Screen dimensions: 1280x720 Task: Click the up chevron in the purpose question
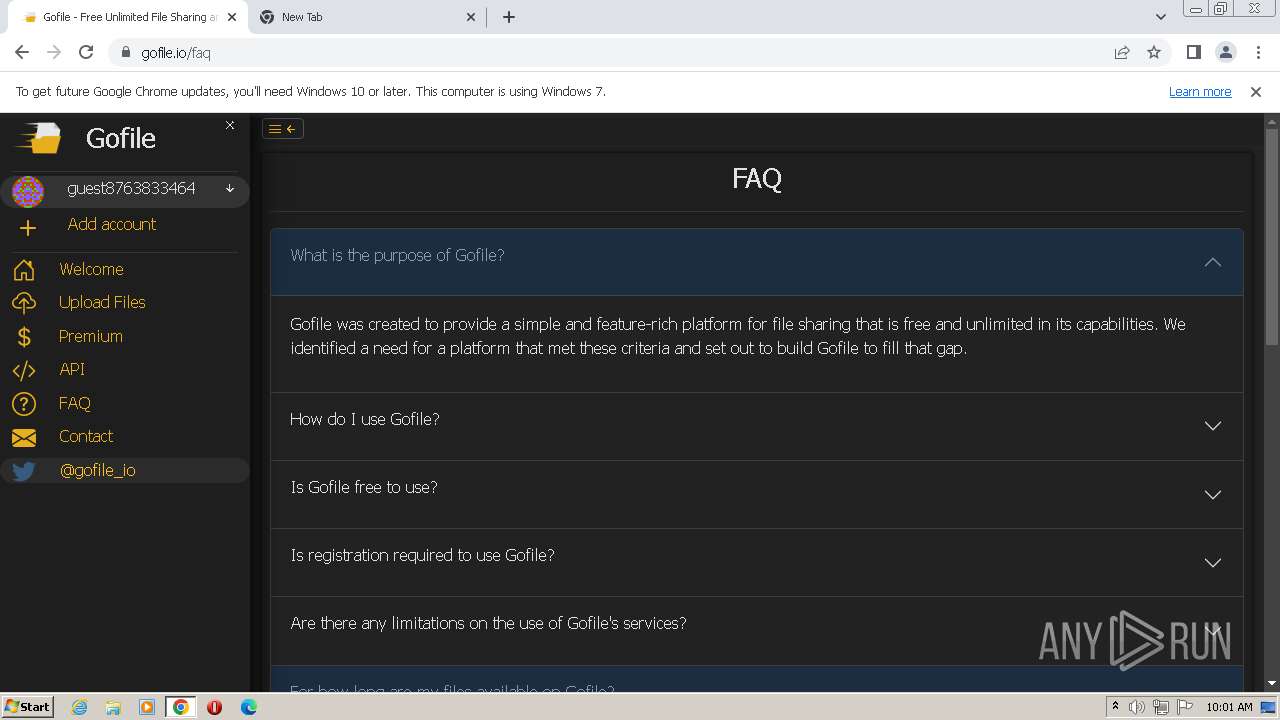(1213, 262)
